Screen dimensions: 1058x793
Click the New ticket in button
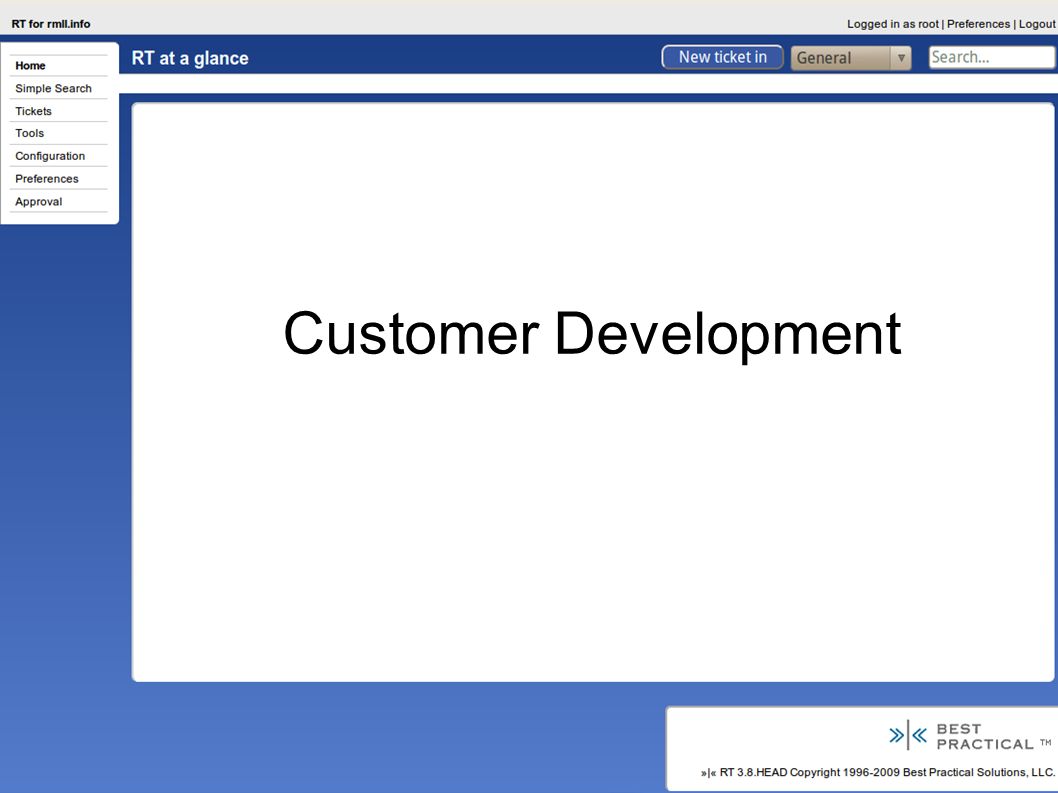(x=722, y=57)
